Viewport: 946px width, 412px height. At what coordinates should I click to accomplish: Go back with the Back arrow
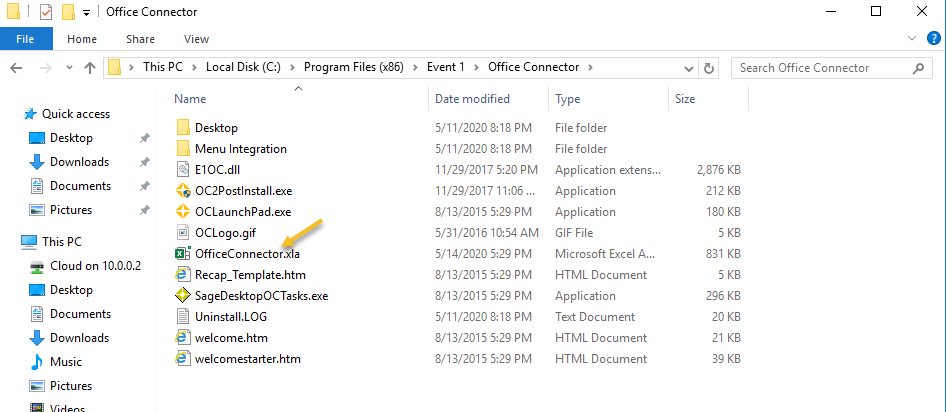(17, 68)
